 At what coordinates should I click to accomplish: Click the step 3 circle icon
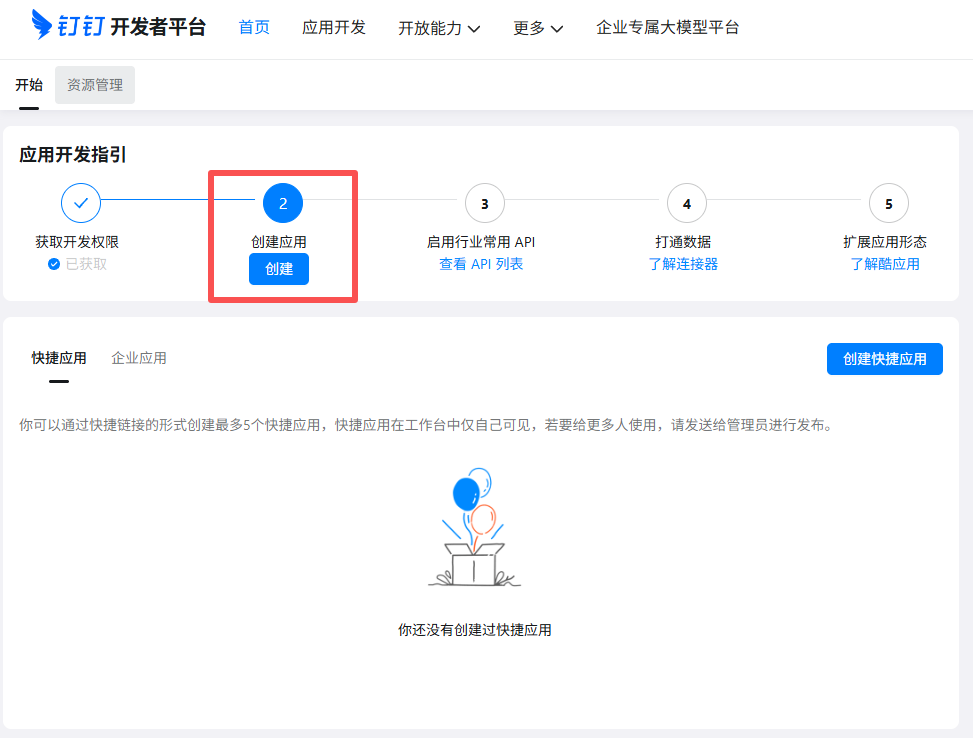coord(485,203)
